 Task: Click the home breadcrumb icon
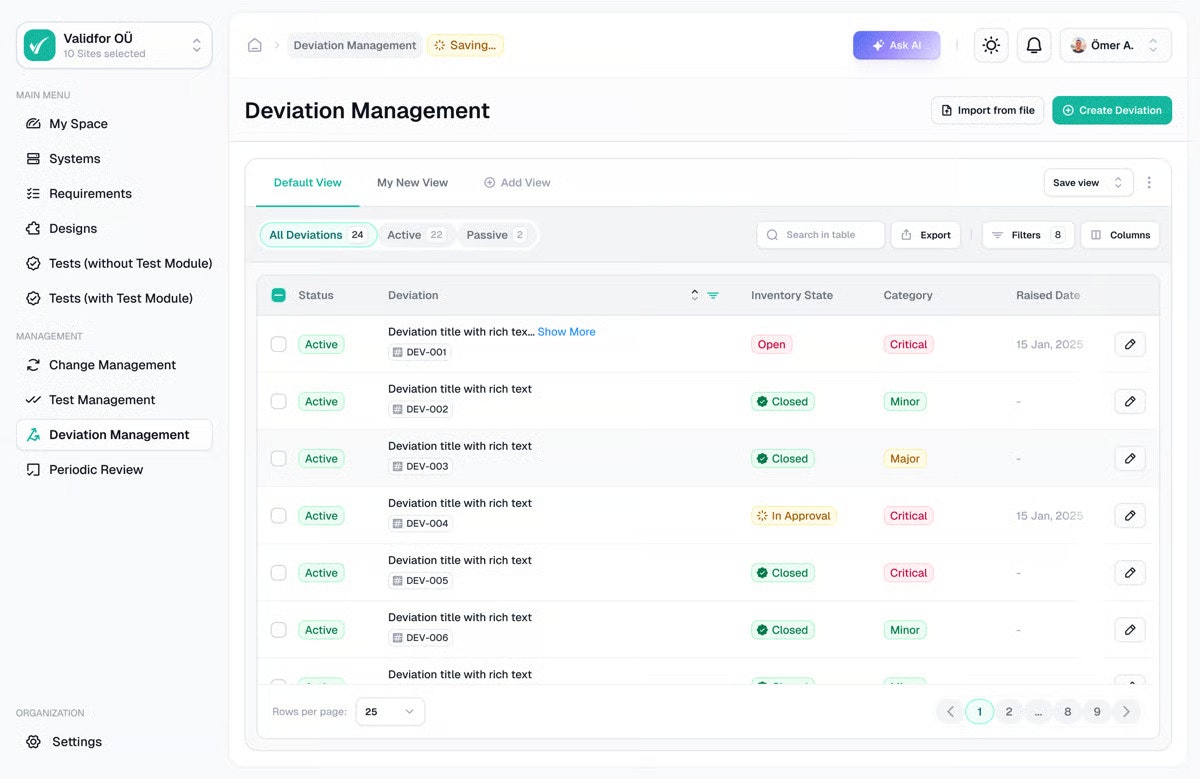255,45
